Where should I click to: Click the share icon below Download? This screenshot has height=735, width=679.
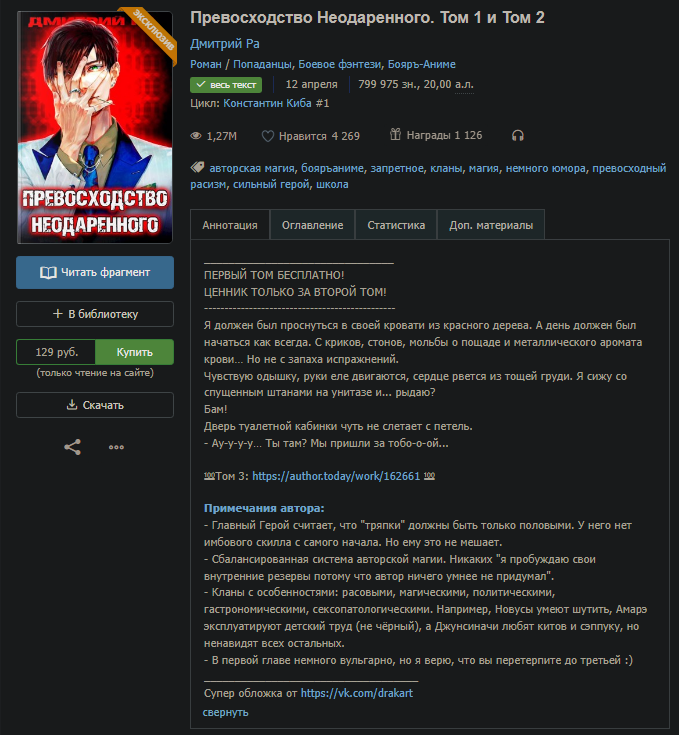click(73, 447)
